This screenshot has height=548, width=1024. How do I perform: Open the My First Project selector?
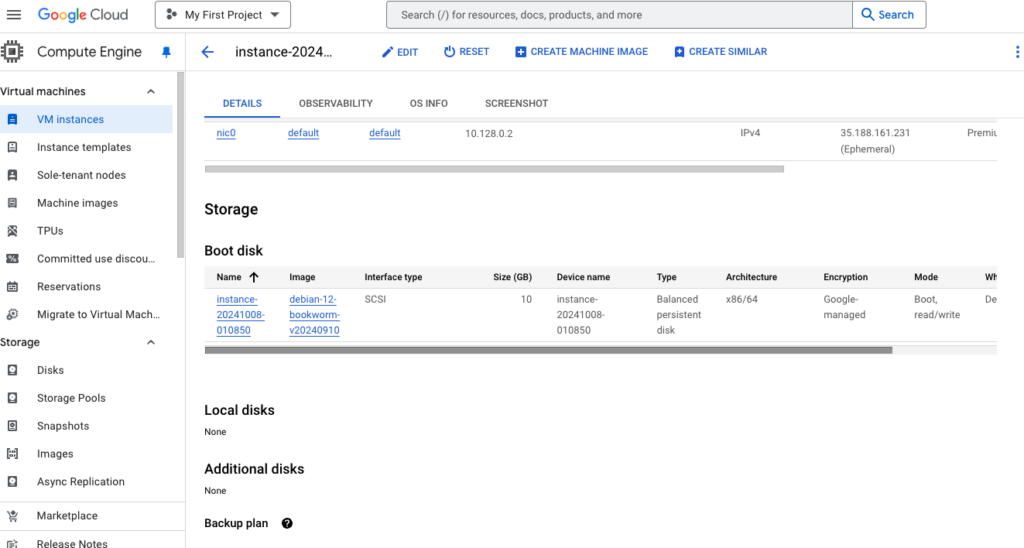point(223,14)
